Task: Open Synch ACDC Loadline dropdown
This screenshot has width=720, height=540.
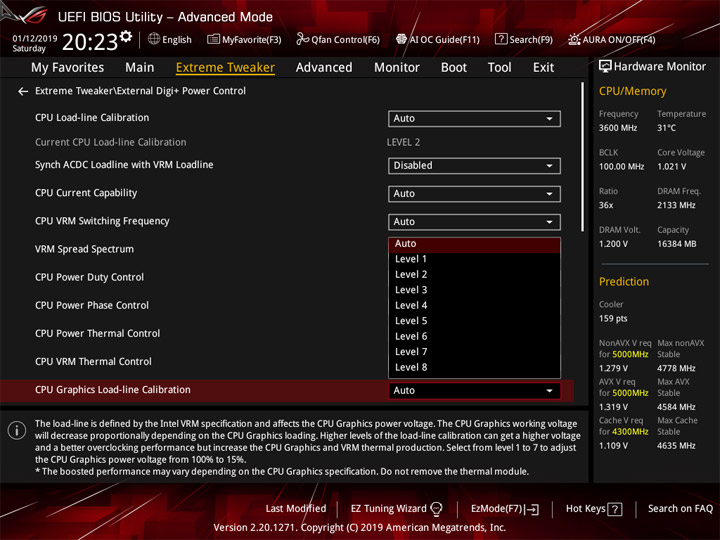Action: pos(474,166)
